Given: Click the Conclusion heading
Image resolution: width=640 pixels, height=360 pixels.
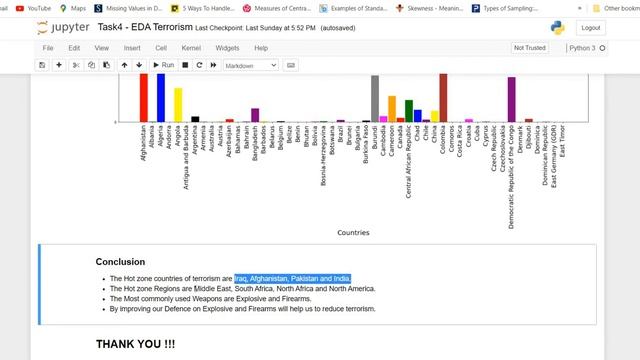Looking at the screenshot, I should (x=120, y=262).
